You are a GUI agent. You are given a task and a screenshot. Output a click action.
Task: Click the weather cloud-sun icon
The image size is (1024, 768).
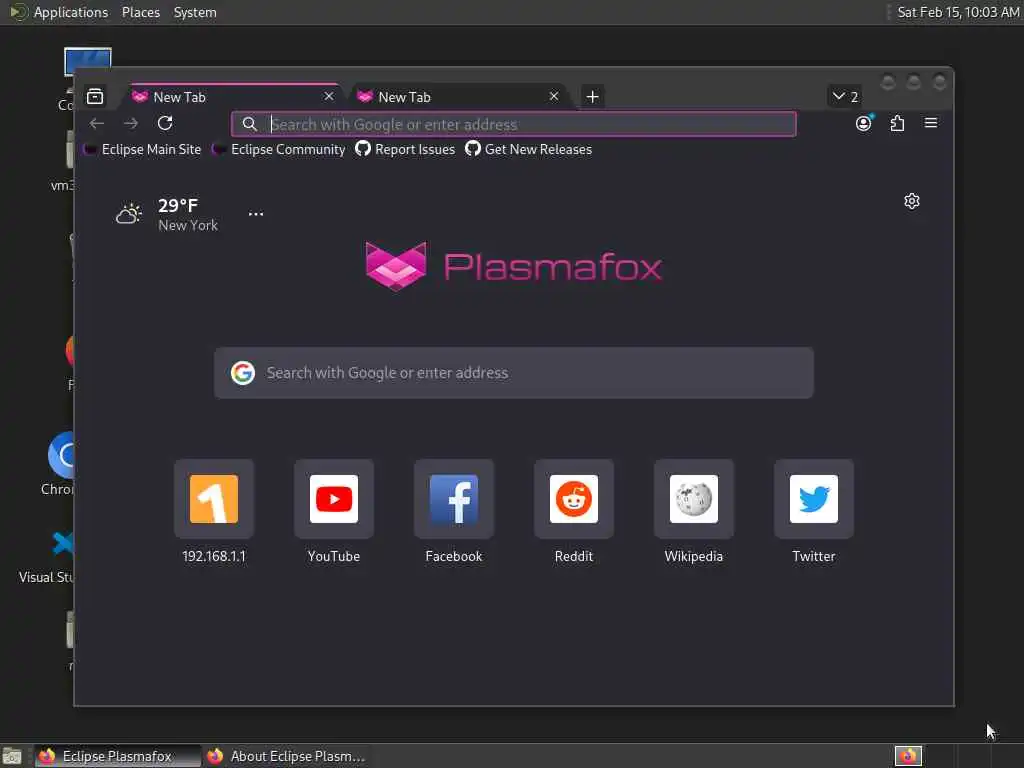129,214
